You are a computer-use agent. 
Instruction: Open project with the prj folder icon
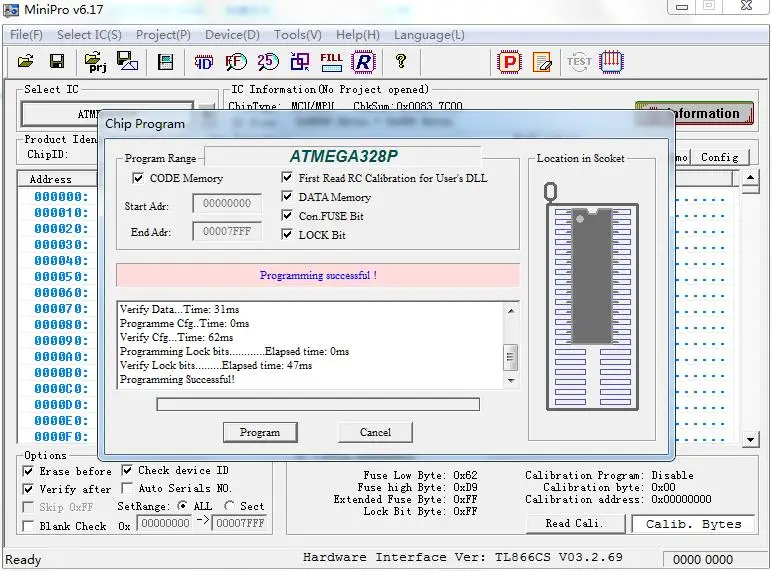tap(97, 62)
